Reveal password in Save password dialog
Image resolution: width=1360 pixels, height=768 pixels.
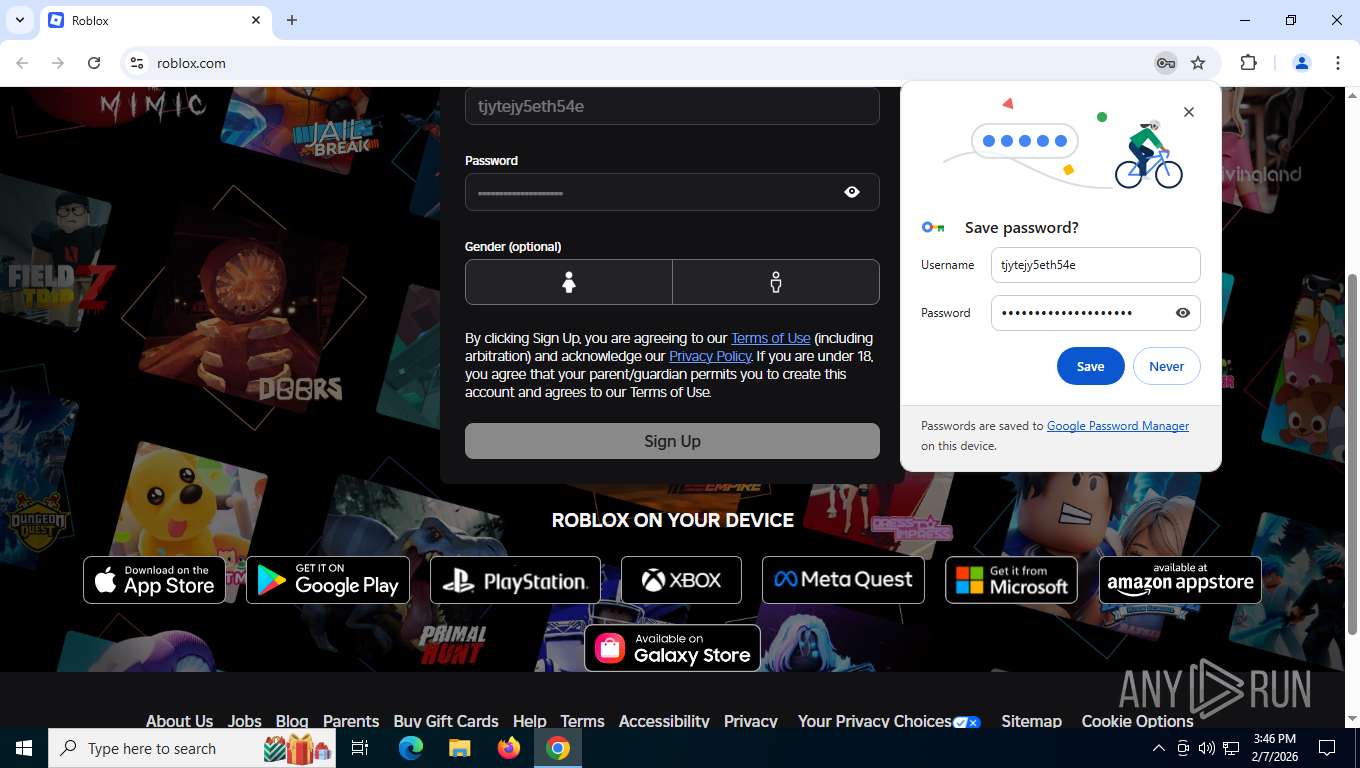click(x=1183, y=313)
